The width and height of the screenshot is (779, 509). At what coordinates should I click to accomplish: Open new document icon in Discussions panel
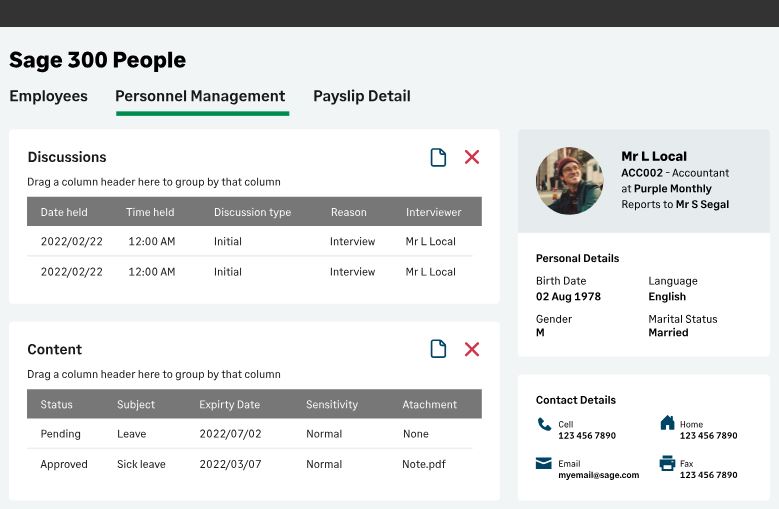click(438, 157)
